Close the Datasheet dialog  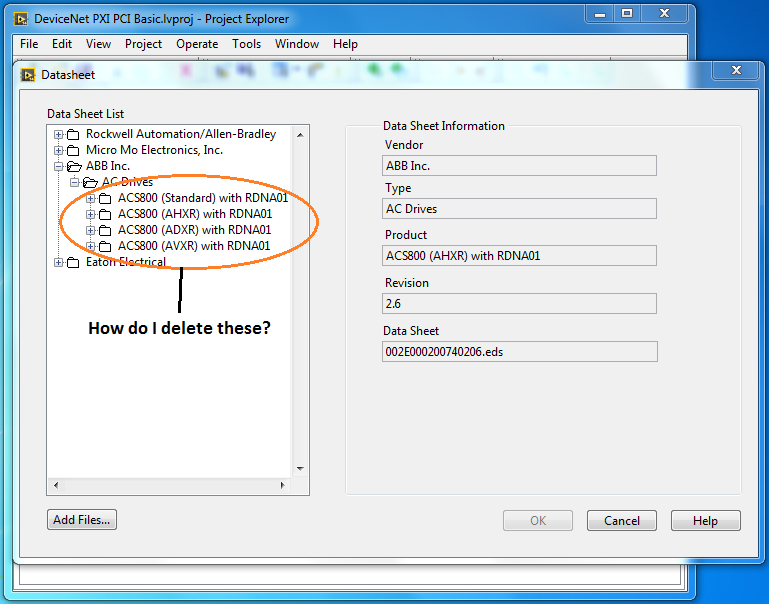tap(736, 71)
